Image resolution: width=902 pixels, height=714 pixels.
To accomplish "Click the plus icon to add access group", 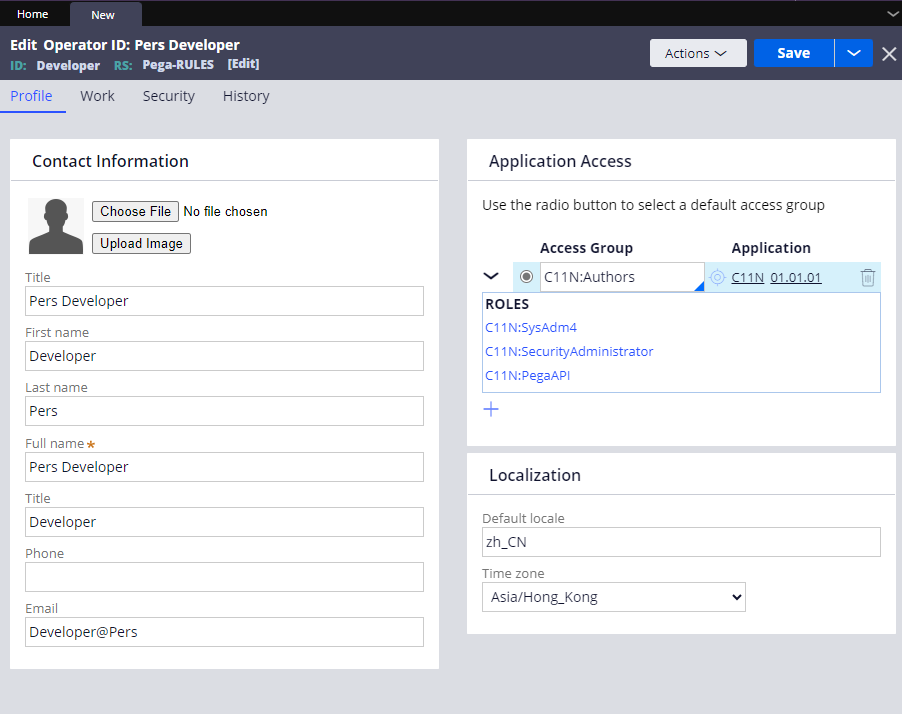I will pyautogui.click(x=491, y=409).
